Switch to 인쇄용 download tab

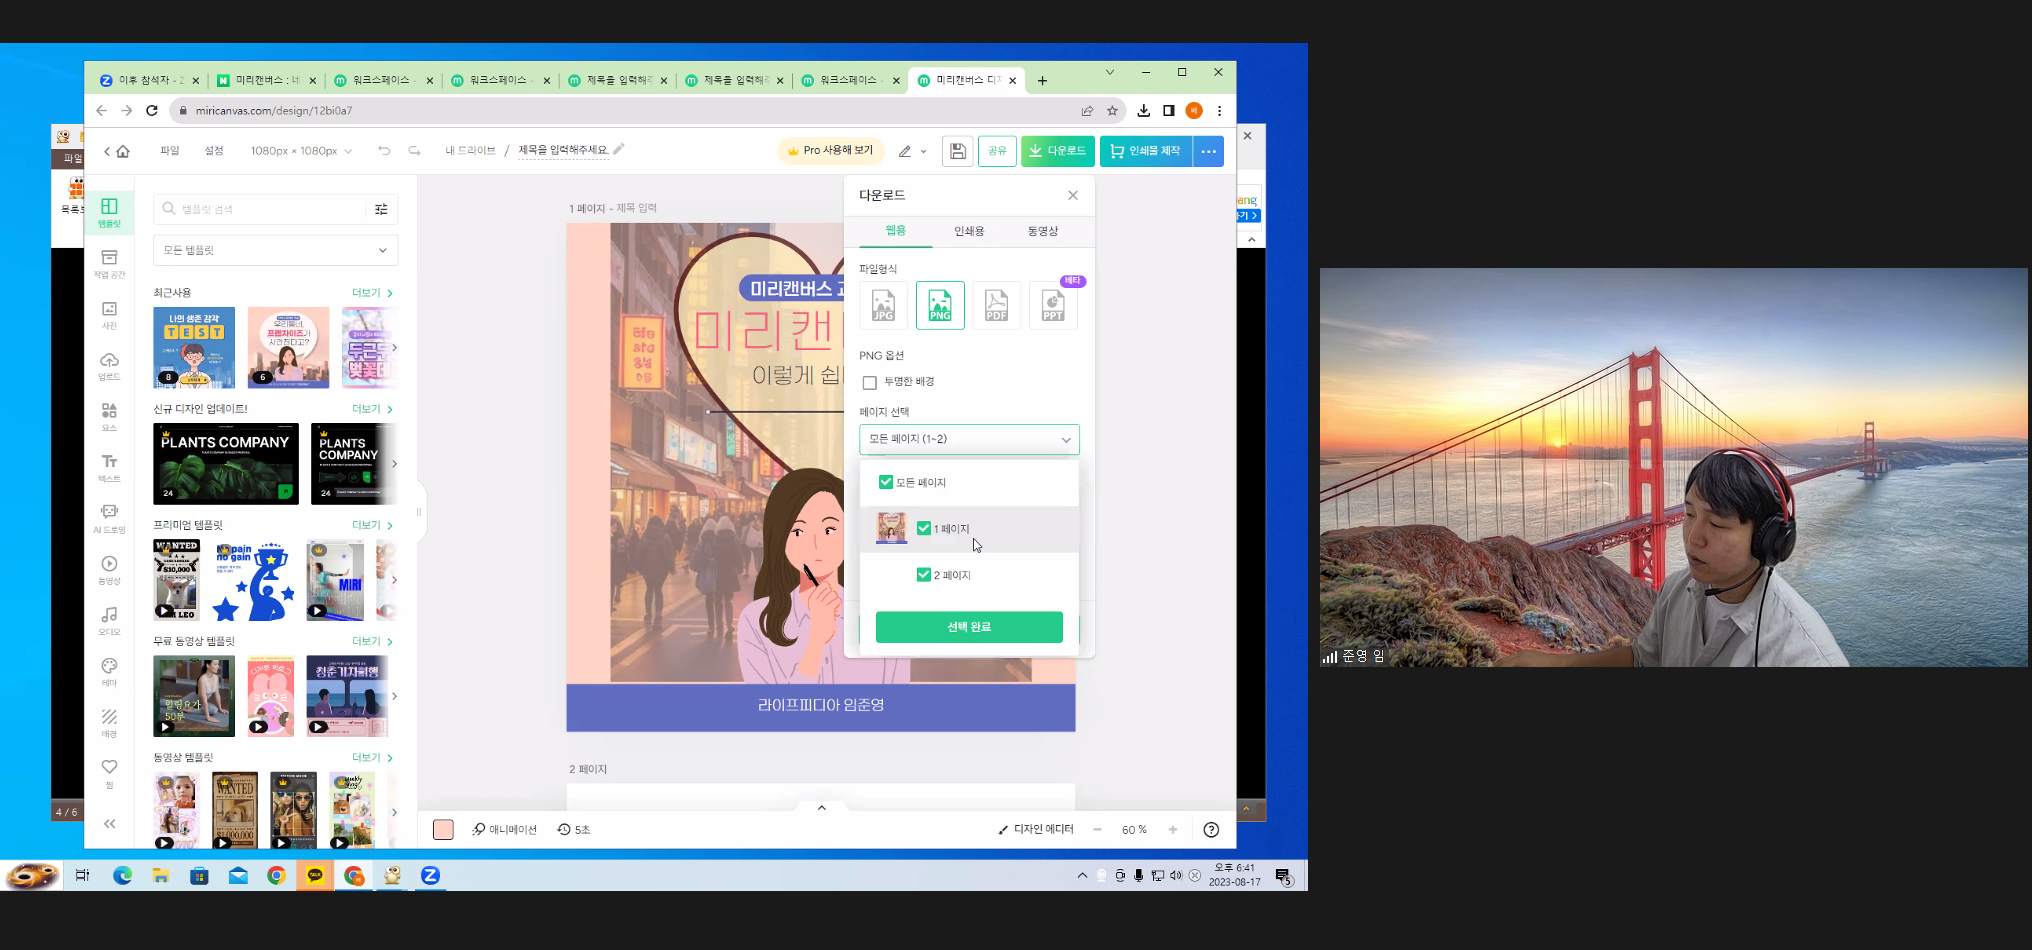pyautogui.click(x=969, y=231)
